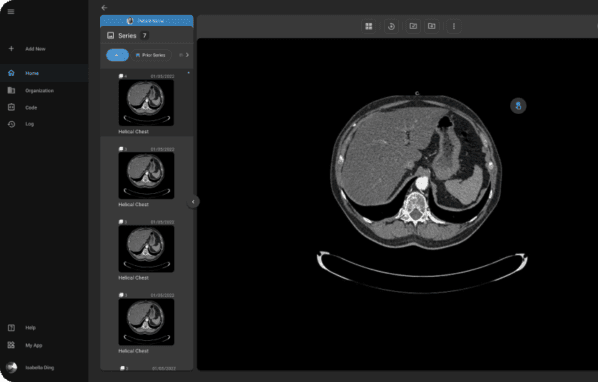The width and height of the screenshot is (598, 382).
Task: Collapse the series panel with the left chevron
Action: pos(193,202)
